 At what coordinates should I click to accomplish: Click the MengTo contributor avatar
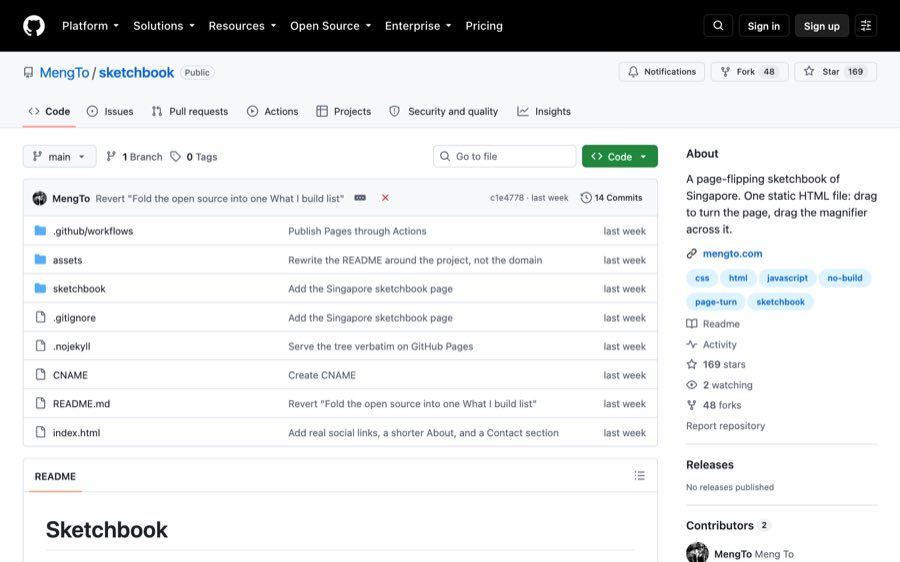tap(697, 553)
